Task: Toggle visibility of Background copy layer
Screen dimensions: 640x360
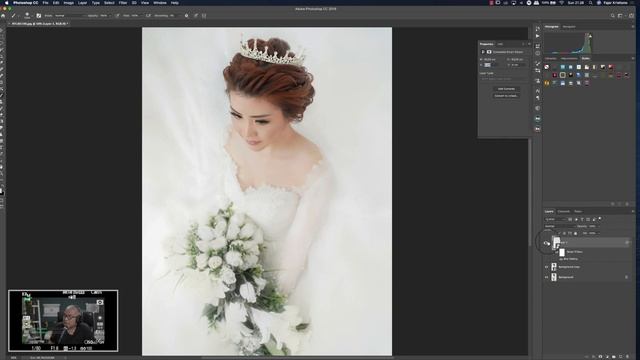Action: 547,267
